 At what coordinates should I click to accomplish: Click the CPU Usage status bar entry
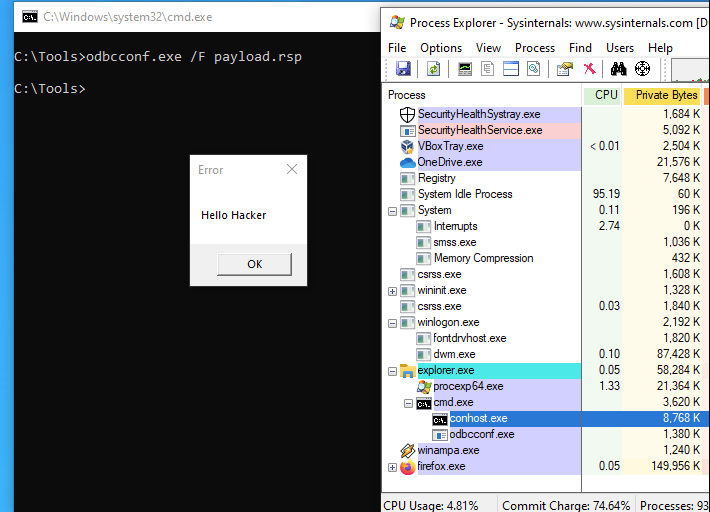pos(431,506)
